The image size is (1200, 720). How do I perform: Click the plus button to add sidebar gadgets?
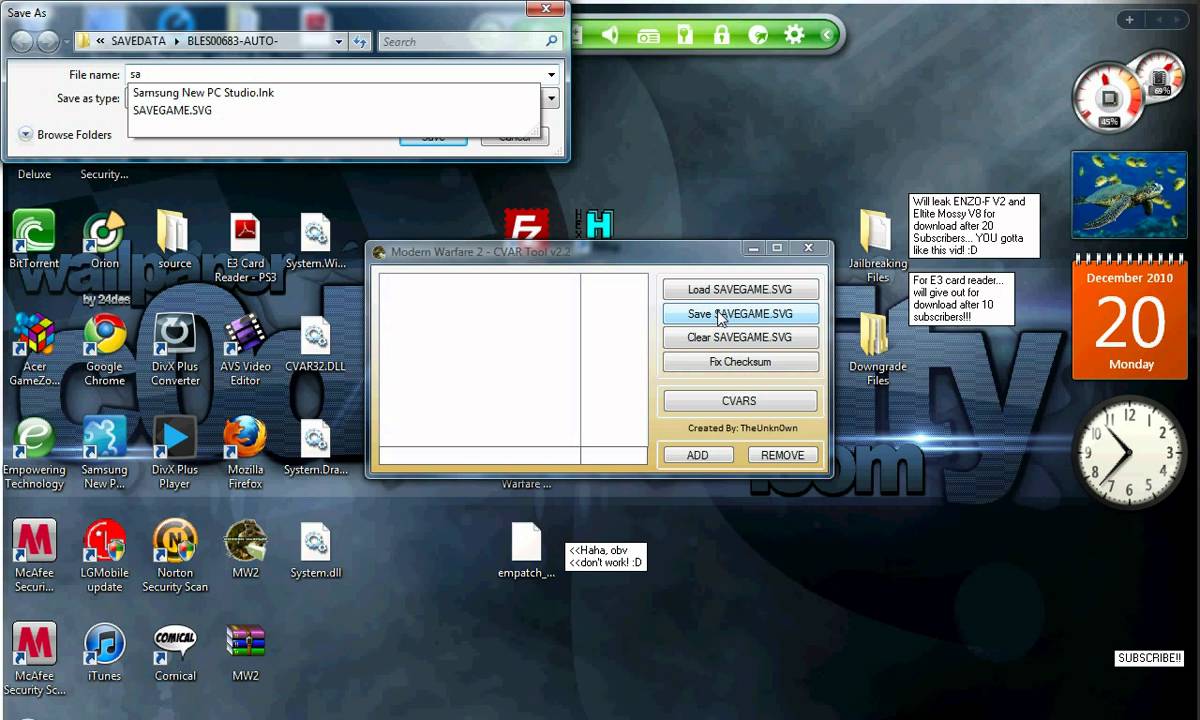1130,20
